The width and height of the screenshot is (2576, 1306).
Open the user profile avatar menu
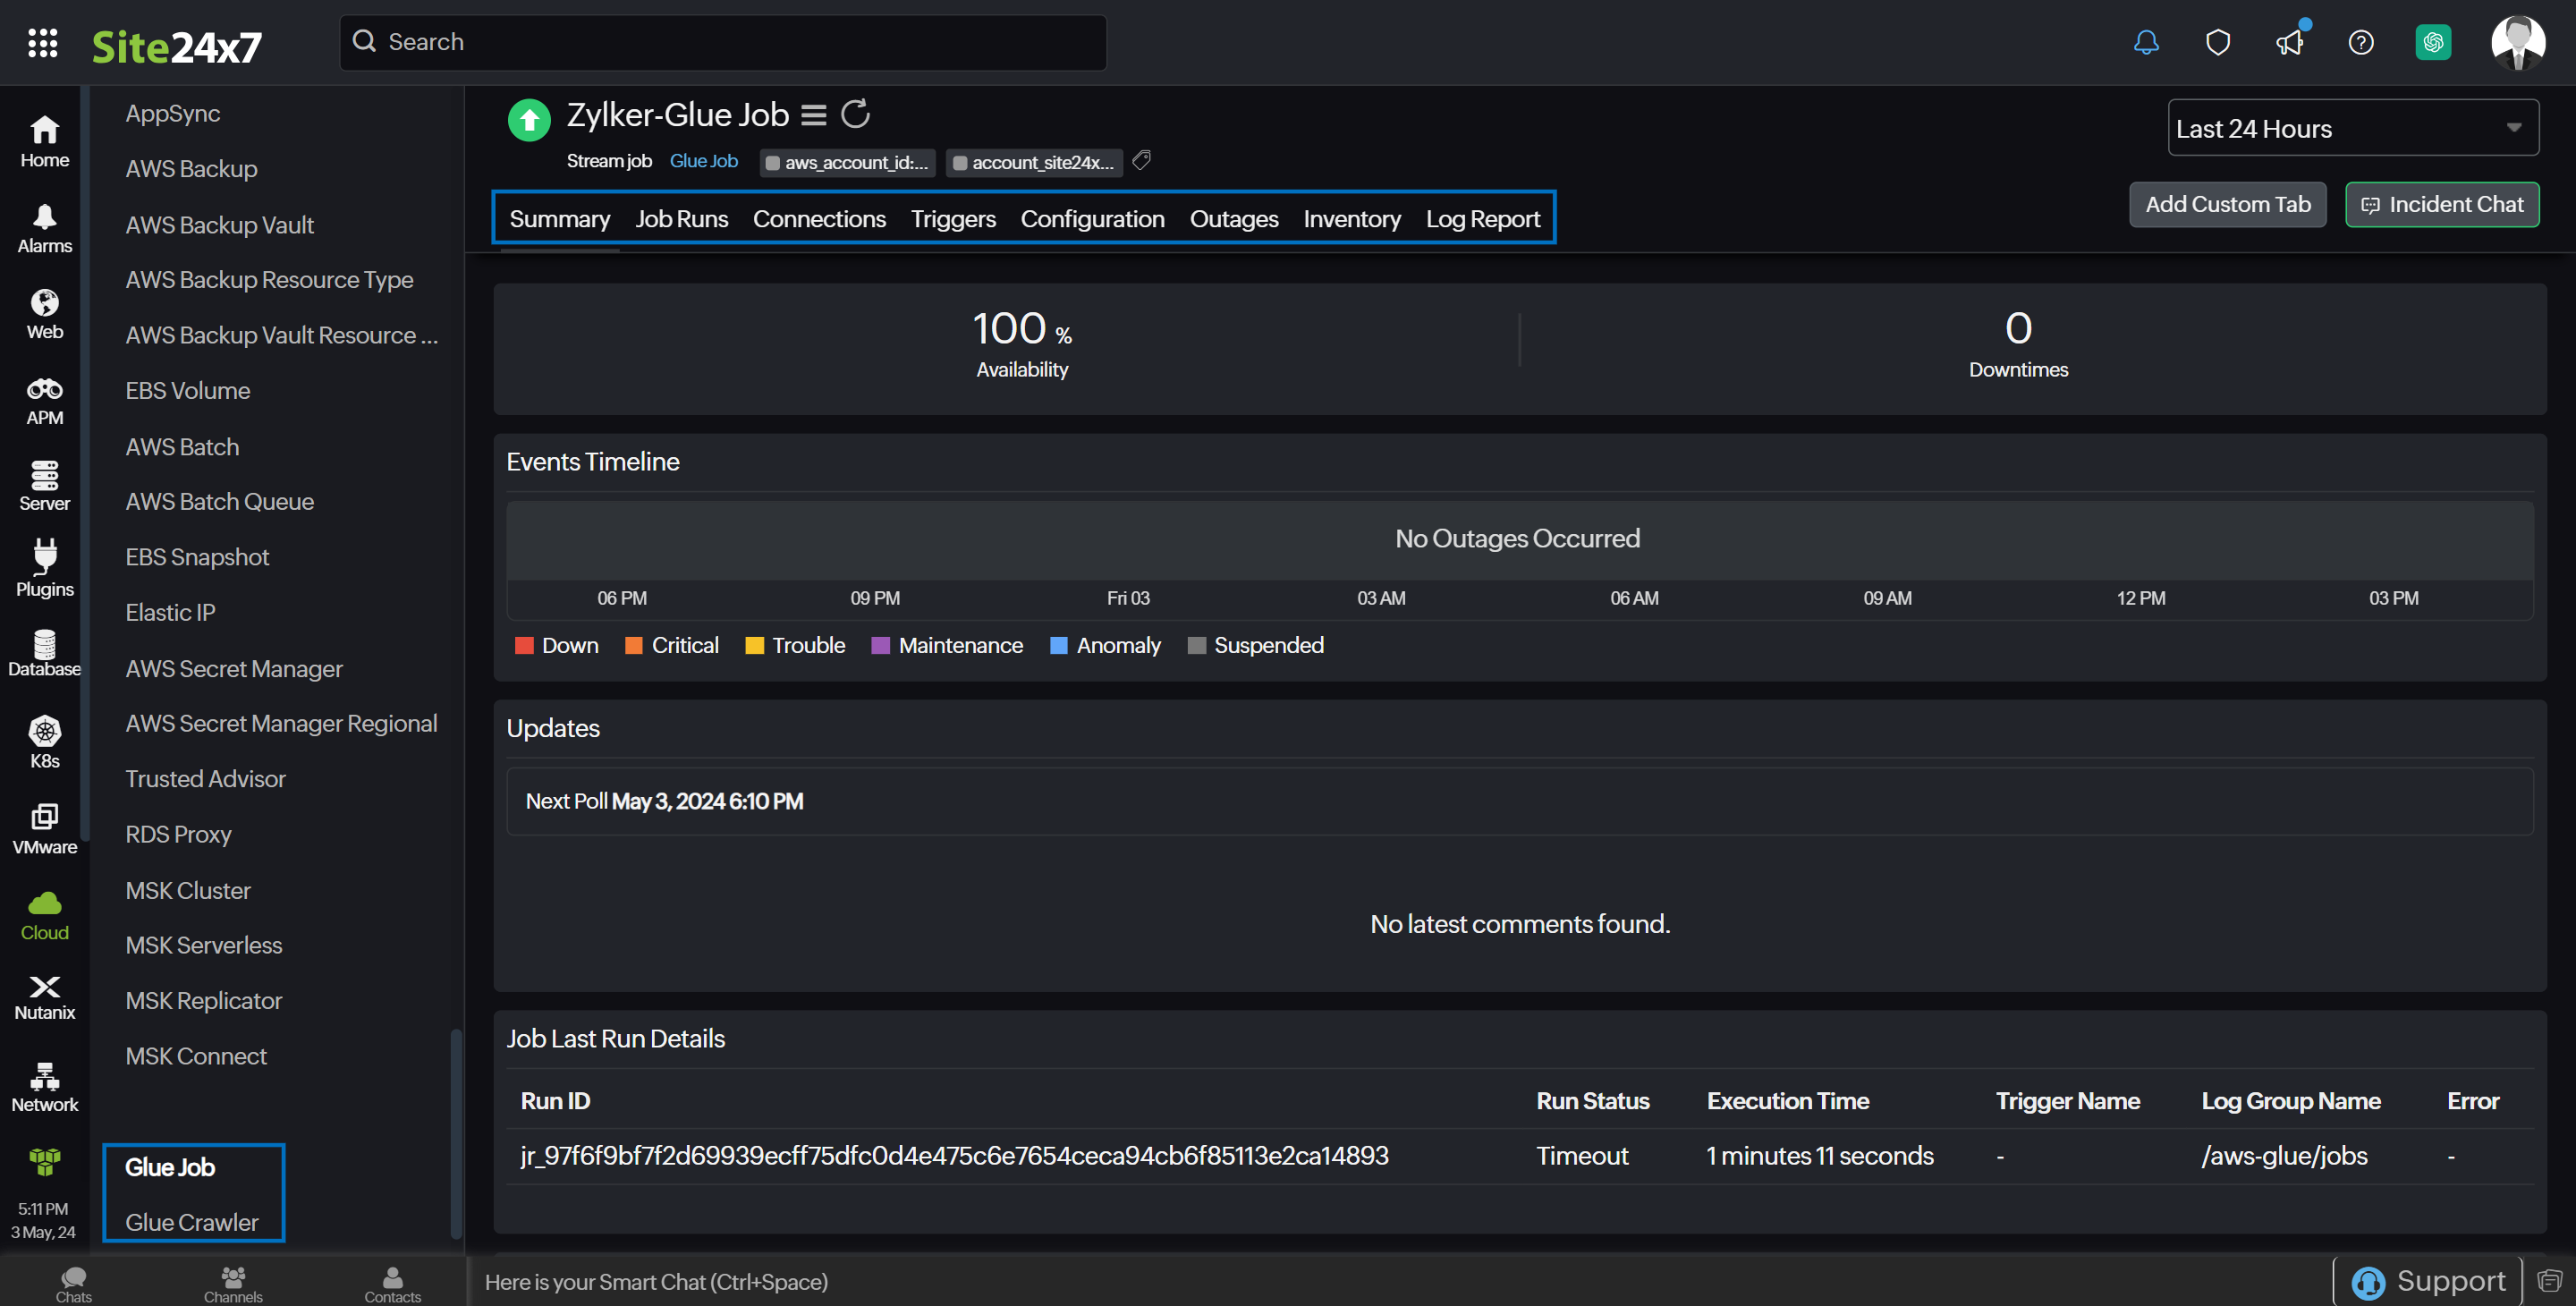pos(2517,43)
